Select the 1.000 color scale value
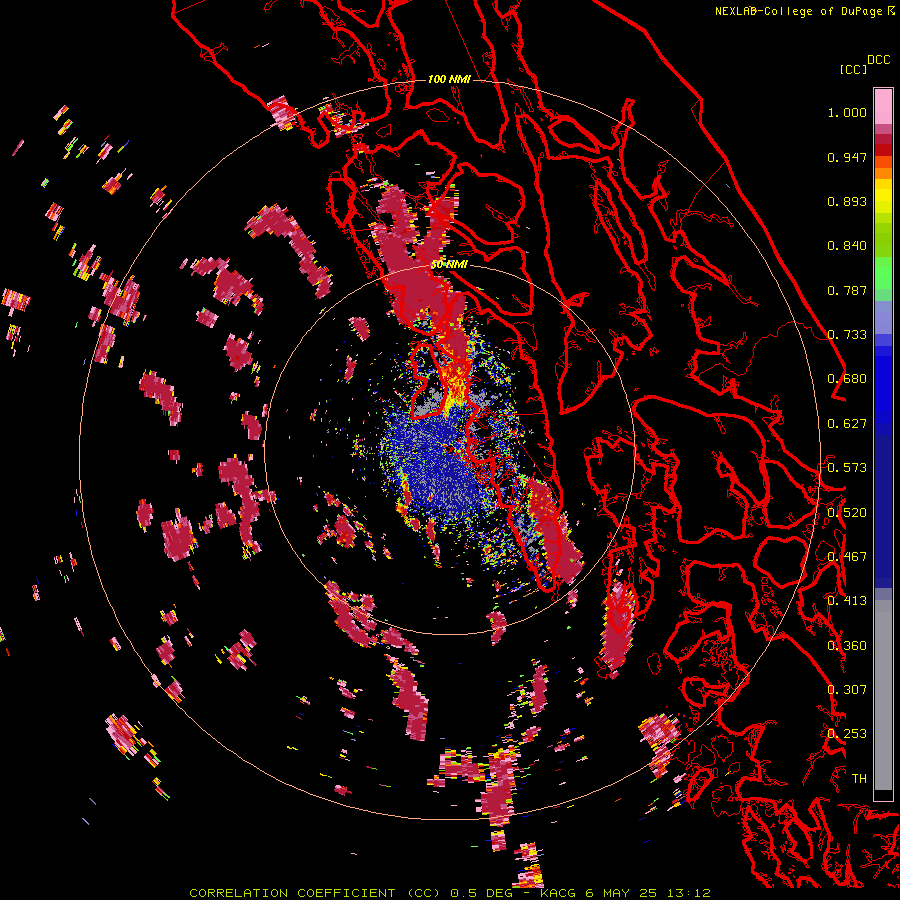 pos(847,112)
